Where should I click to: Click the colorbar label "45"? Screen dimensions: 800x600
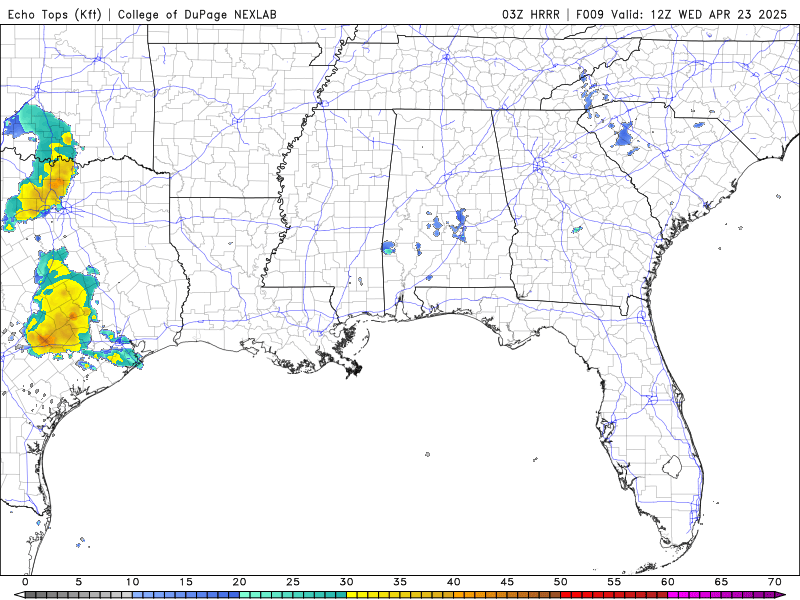click(507, 582)
